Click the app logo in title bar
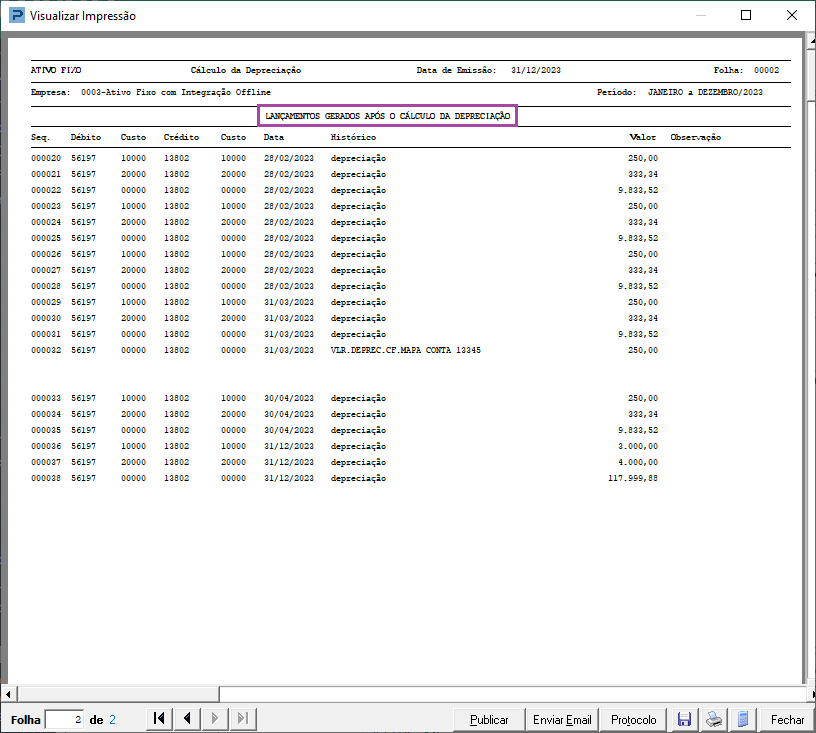The width and height of the screenshot is (816, 733). 14,16
